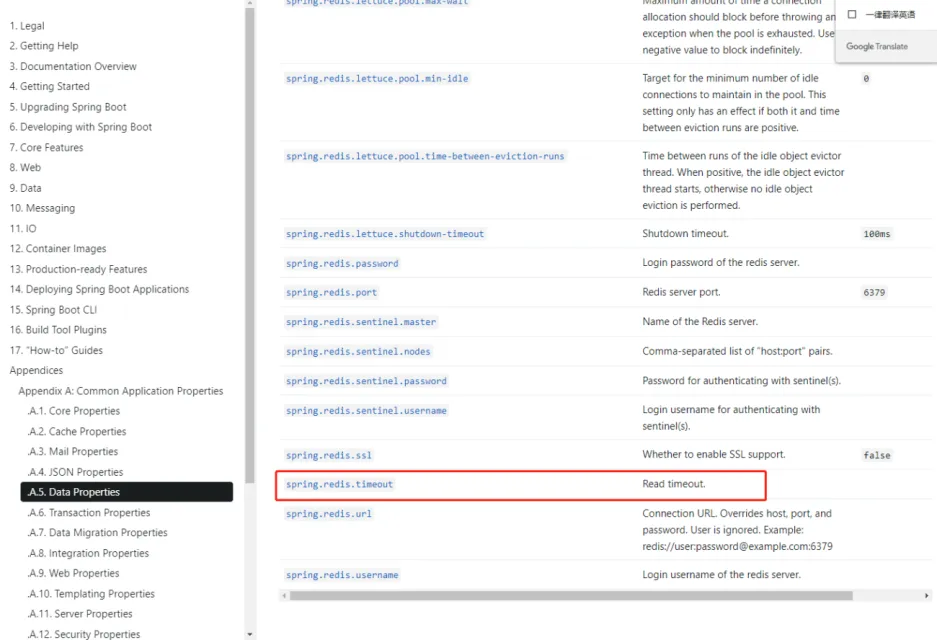Open A.12. Security Properties
937x640 pixels.
pyautogui.click(x=84, y=634)
